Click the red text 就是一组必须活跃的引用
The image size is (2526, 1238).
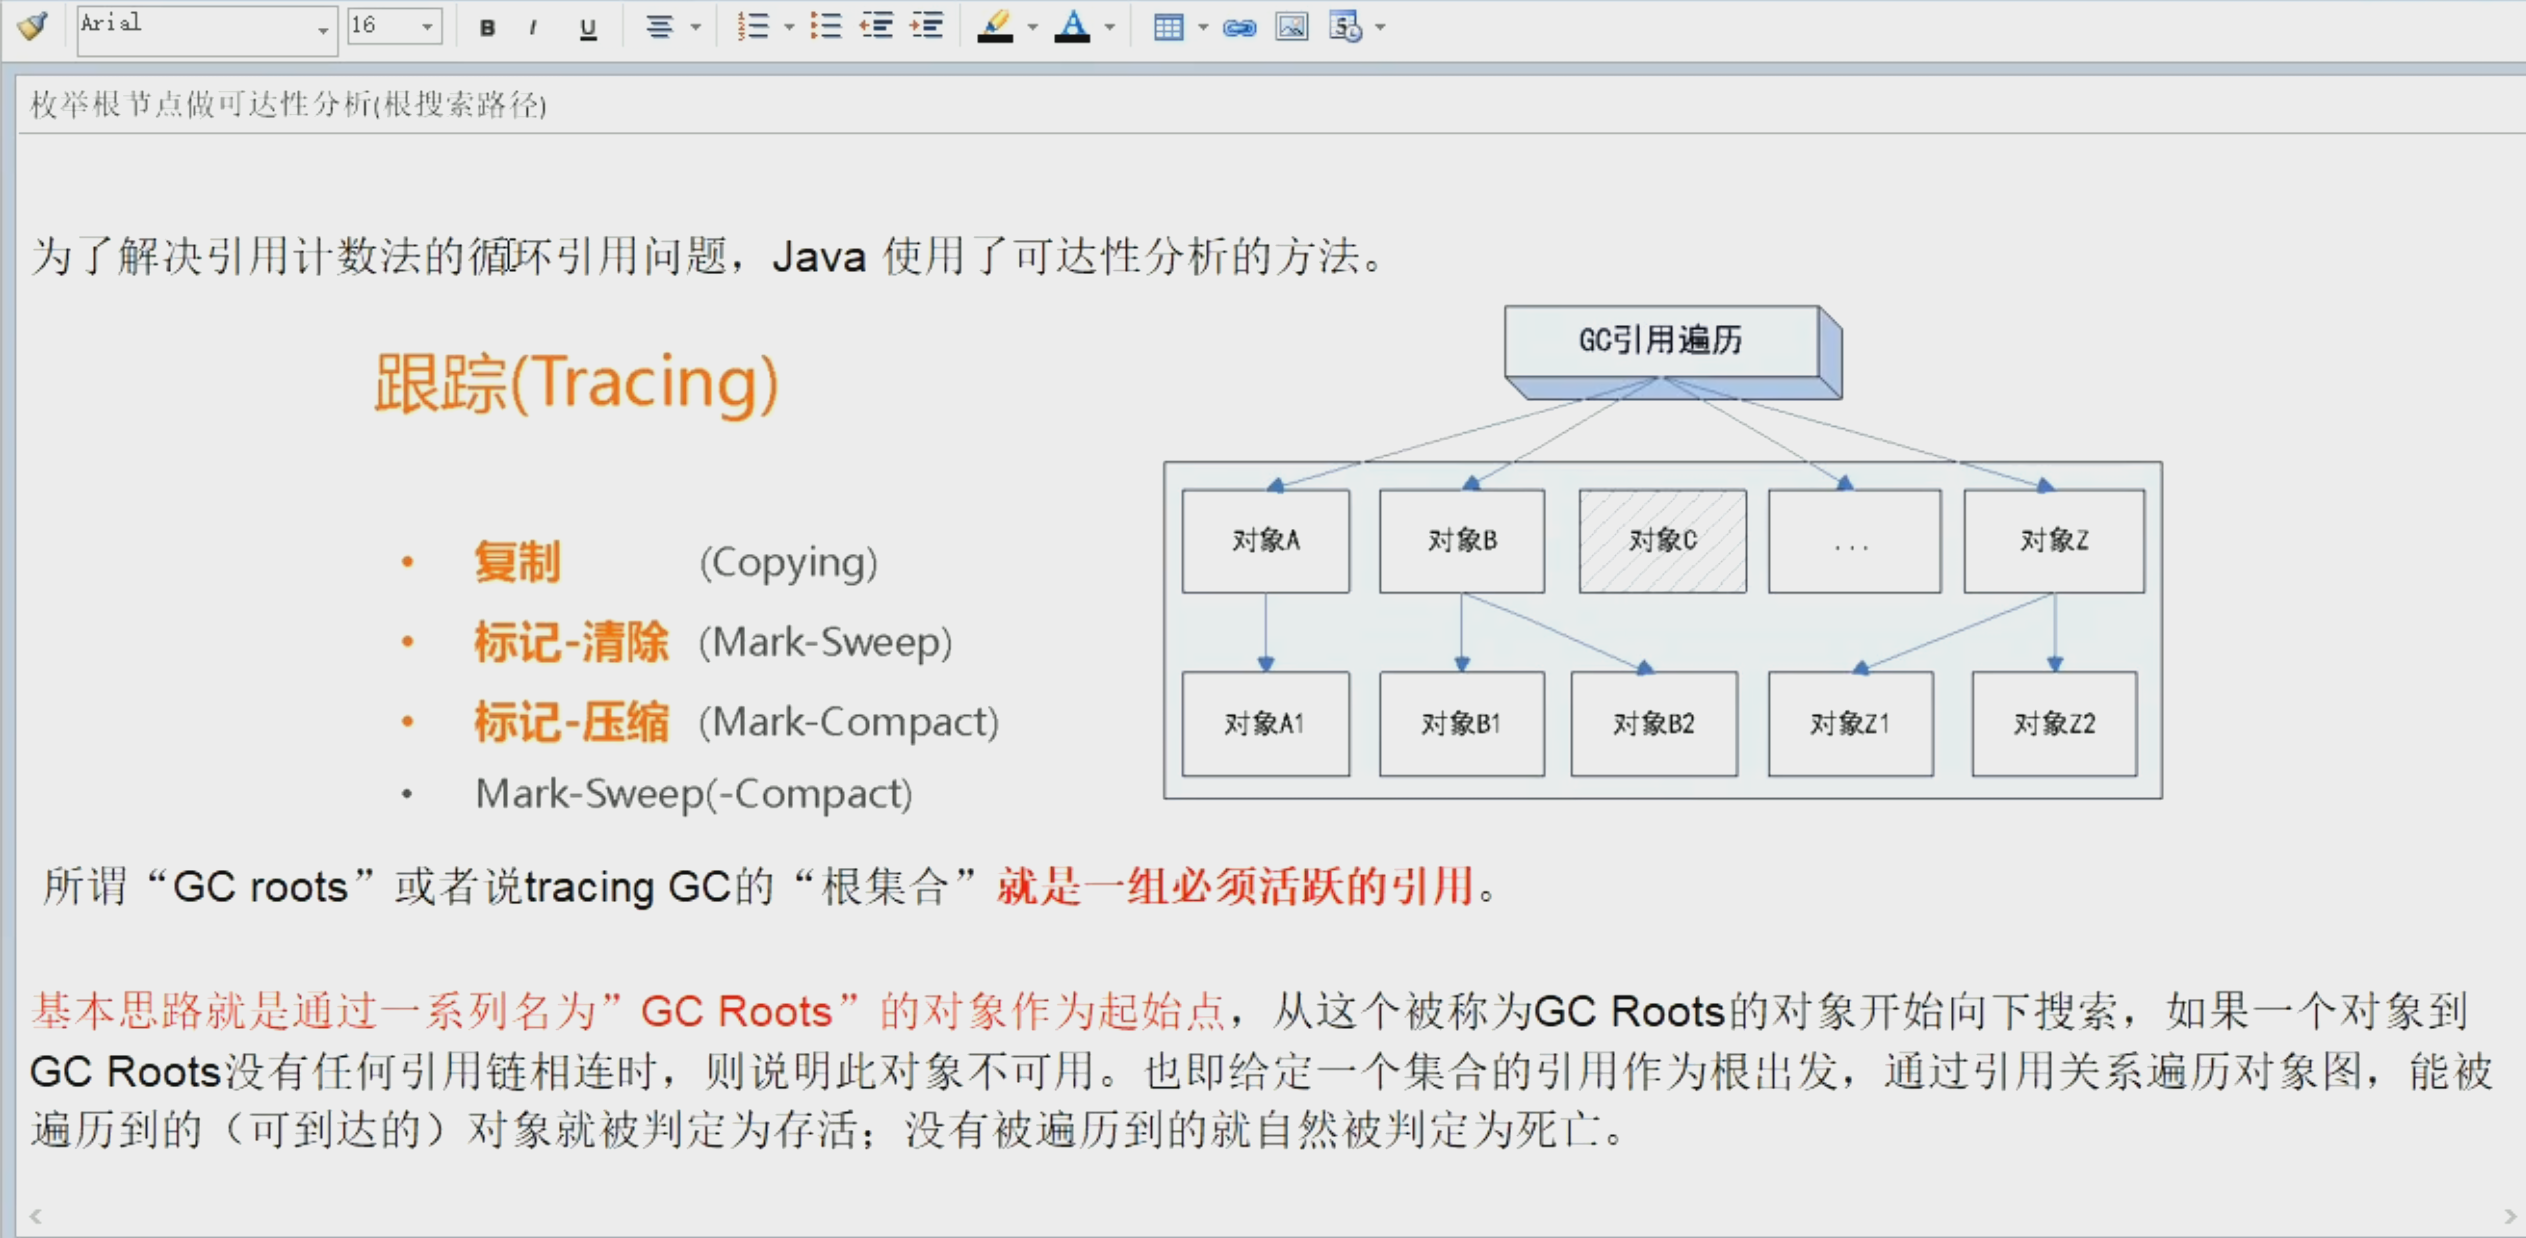1235,886
